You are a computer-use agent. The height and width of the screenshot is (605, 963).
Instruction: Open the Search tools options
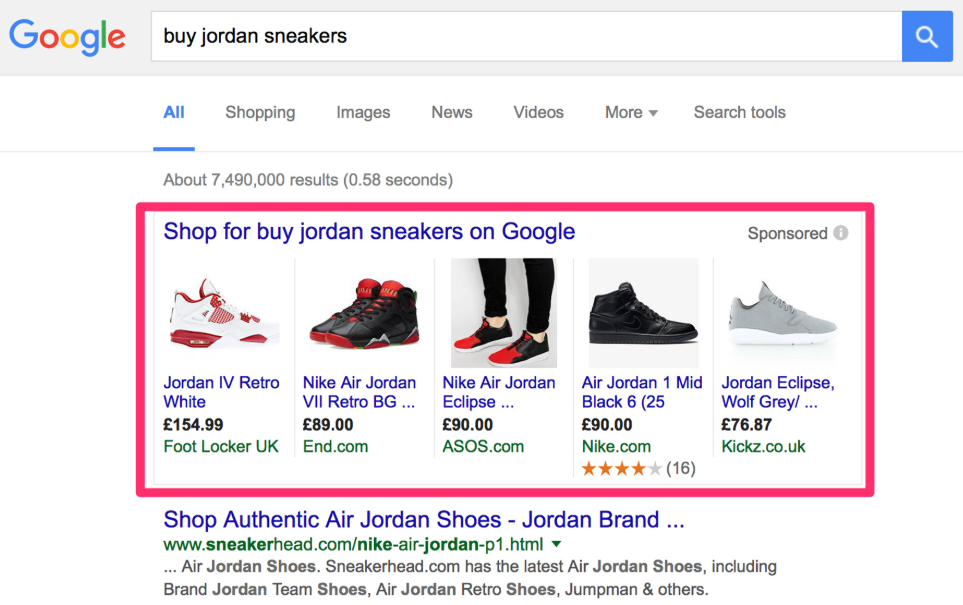(x=739, y=112)
